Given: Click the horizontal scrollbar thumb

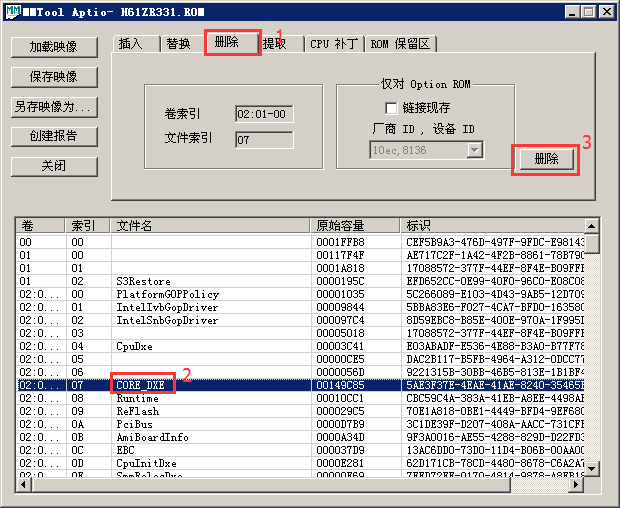Looking at the screenshot, I should (x=271, y=484).
